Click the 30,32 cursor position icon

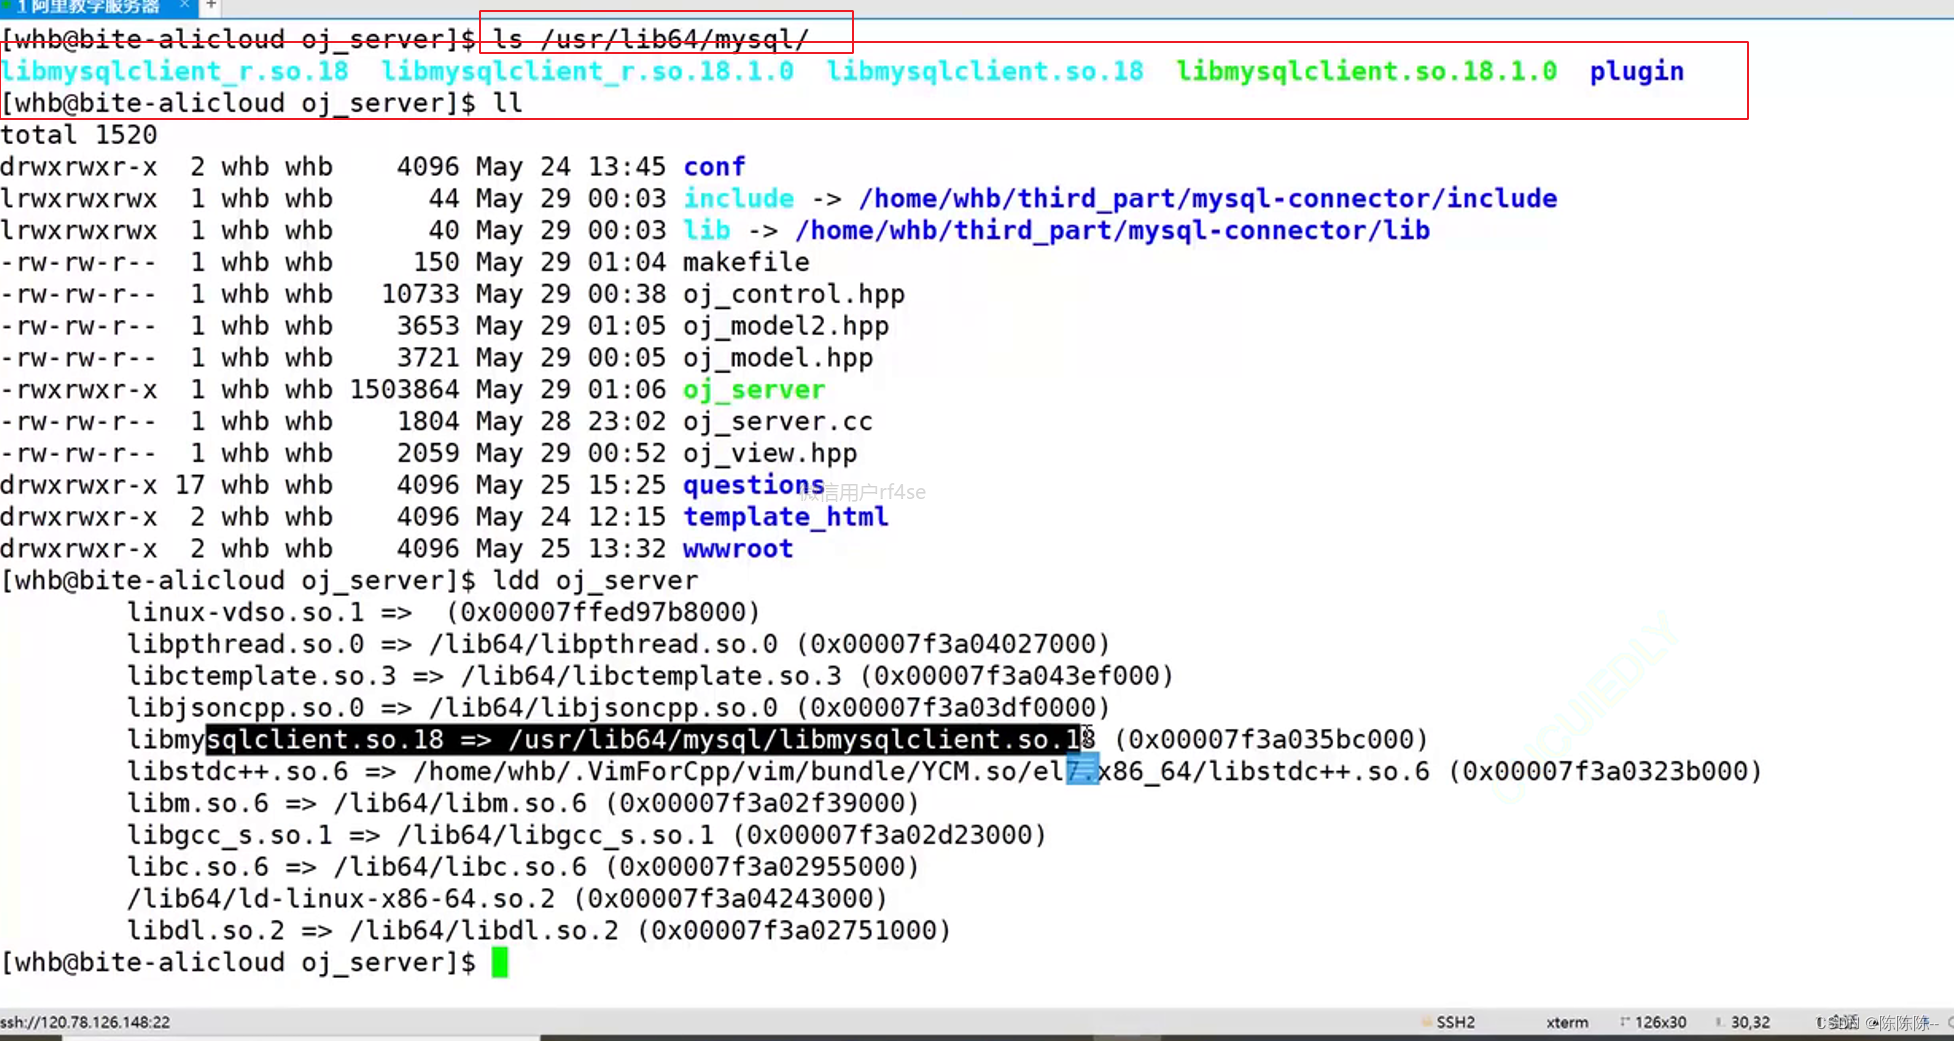coord(1719,1022)
